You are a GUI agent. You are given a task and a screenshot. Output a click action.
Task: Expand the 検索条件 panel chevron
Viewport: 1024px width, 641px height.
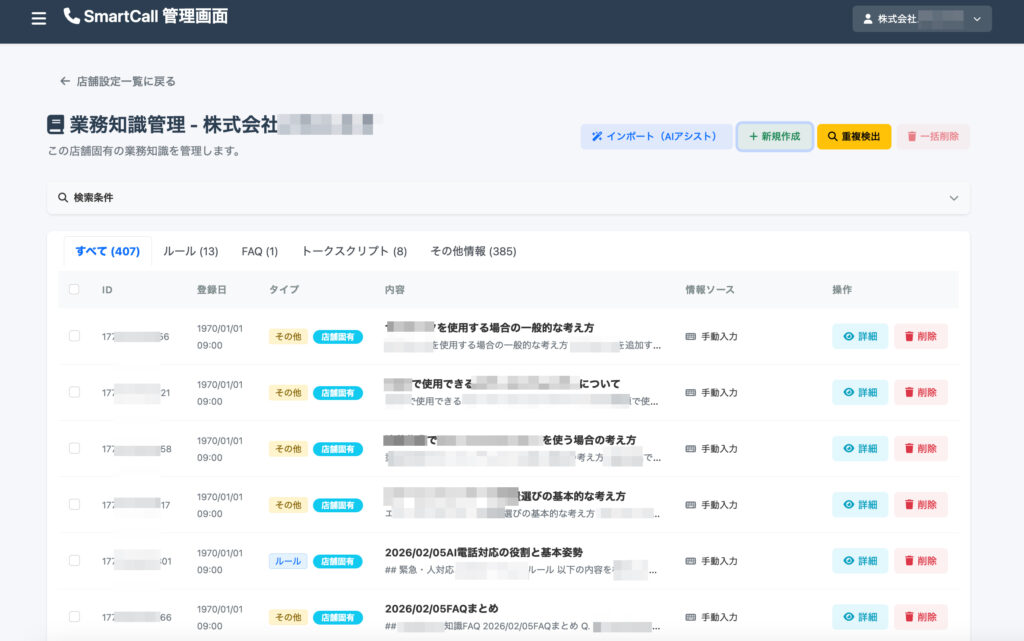click(953, 198)
